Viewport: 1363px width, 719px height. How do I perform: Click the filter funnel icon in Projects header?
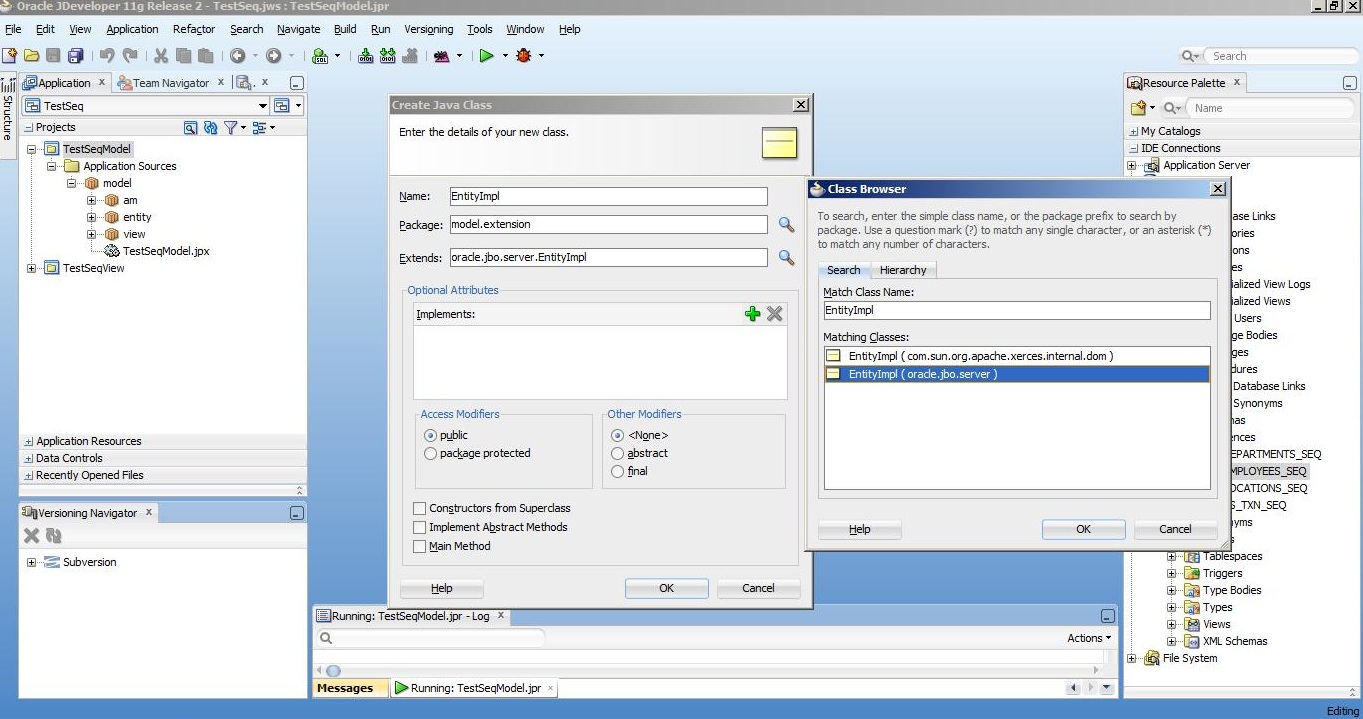pos(230,128)
